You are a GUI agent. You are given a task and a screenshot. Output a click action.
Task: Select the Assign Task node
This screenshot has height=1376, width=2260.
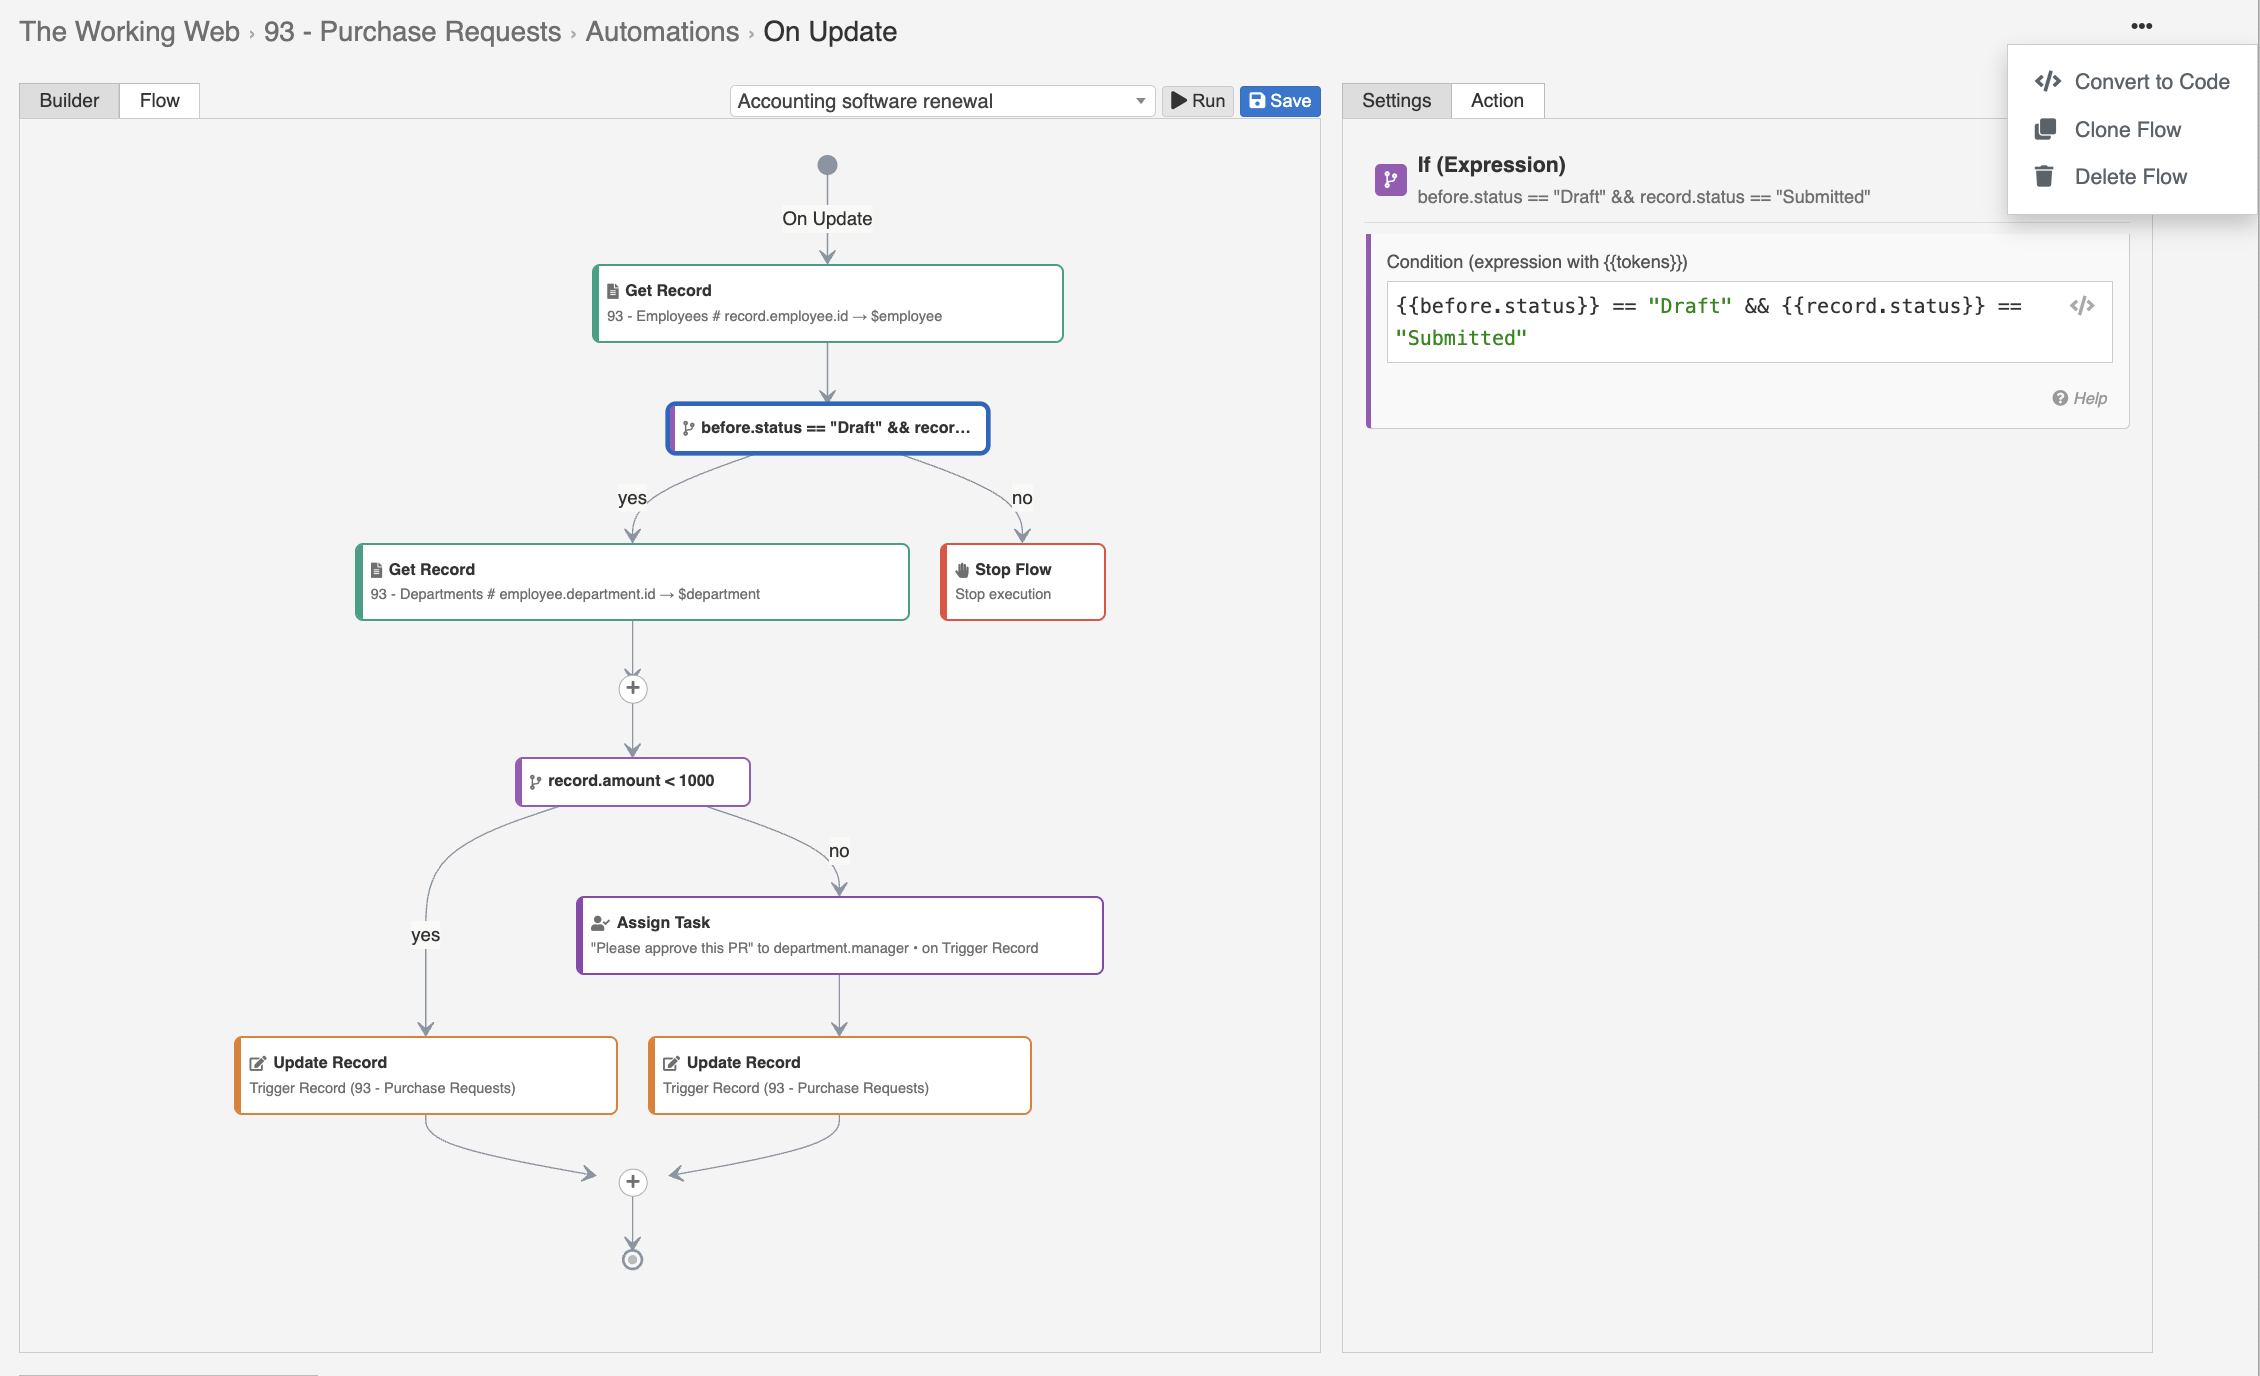click(x=840, y=935)
